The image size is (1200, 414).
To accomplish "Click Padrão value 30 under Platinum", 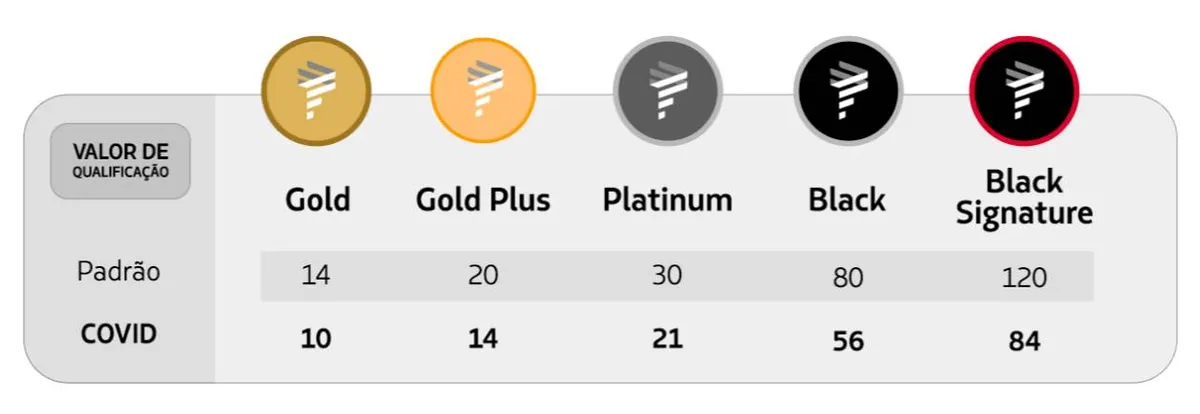I will 667,276.
